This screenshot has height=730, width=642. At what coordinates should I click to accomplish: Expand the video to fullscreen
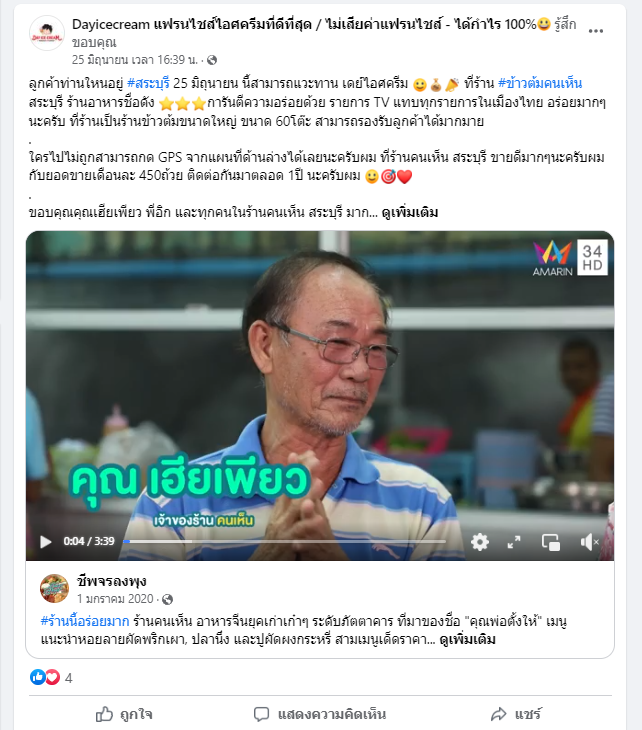(514, 542)
